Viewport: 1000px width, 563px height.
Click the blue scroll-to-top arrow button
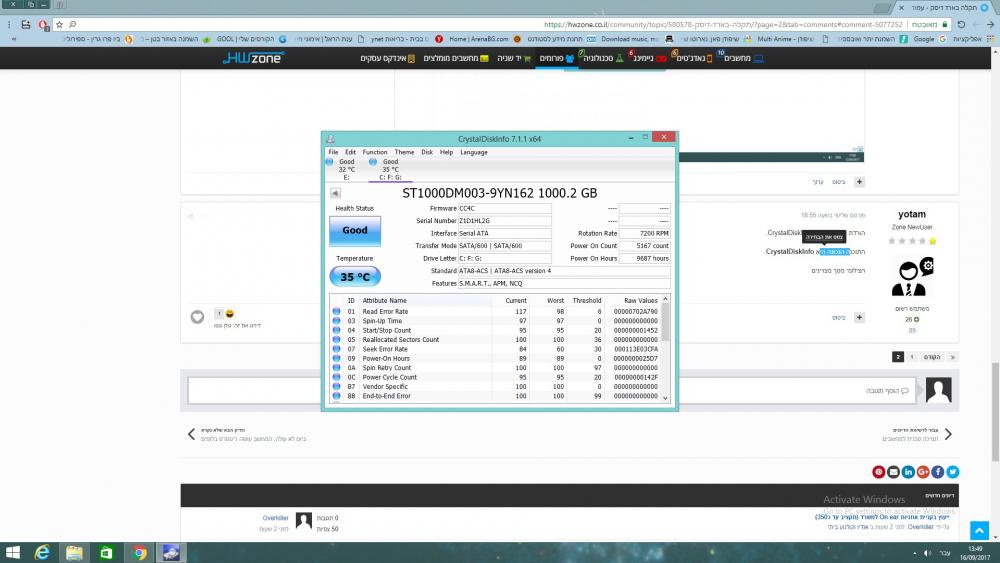click(979, 530)
